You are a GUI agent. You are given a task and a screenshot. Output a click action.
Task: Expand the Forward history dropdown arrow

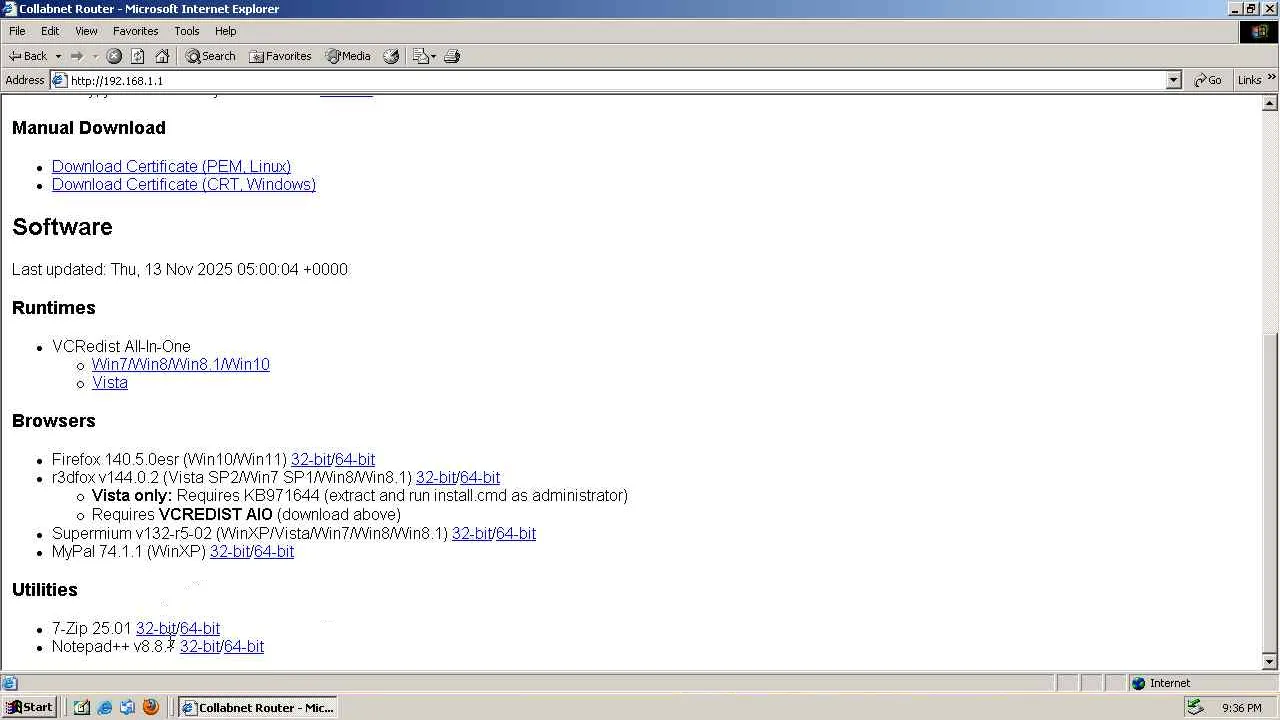pyautogui.click(x=95, y=56)
